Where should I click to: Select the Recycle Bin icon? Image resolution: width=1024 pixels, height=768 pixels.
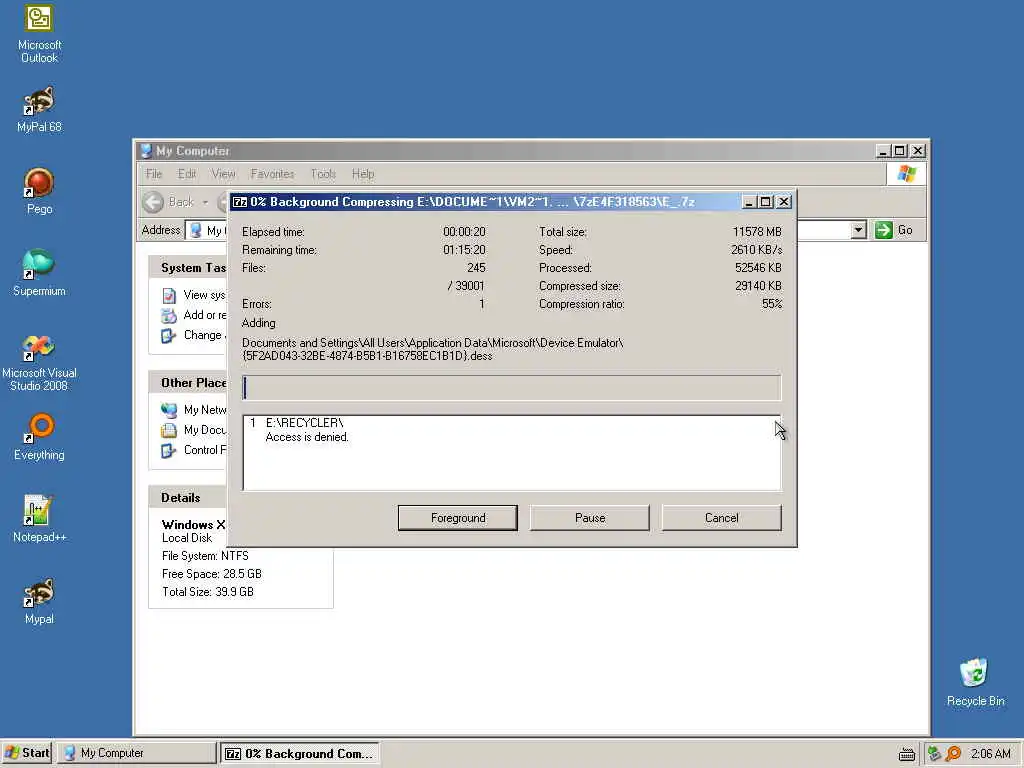[x=975, y=682]
